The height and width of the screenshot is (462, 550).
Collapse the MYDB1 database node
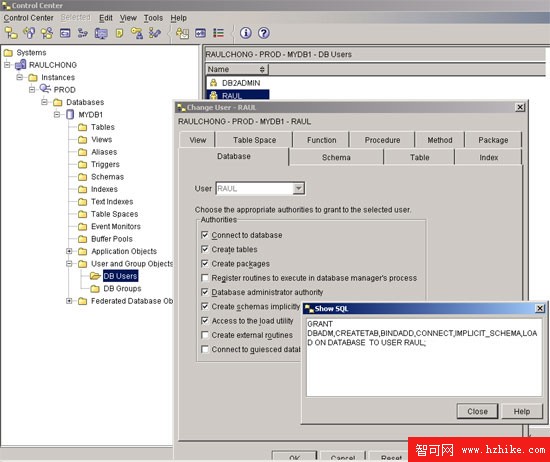(57, 114)
